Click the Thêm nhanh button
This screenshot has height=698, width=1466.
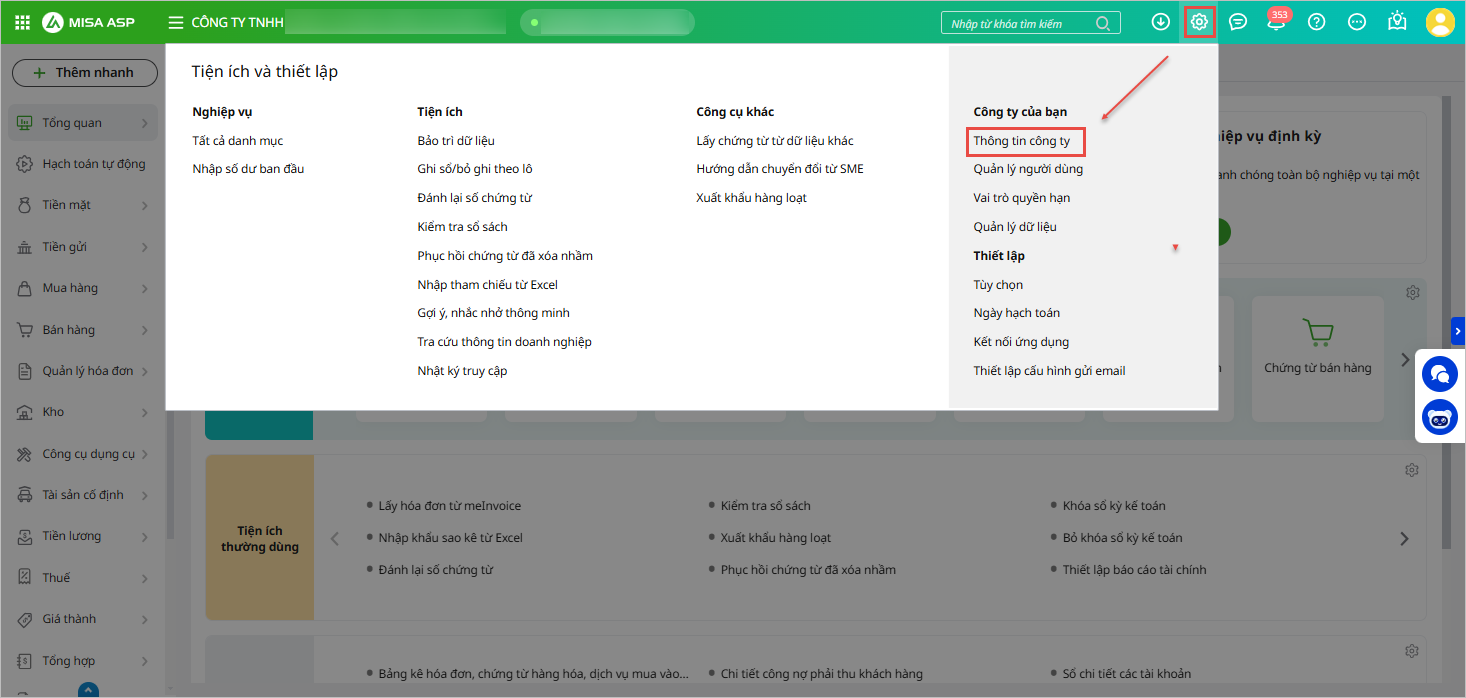(85, 73)
